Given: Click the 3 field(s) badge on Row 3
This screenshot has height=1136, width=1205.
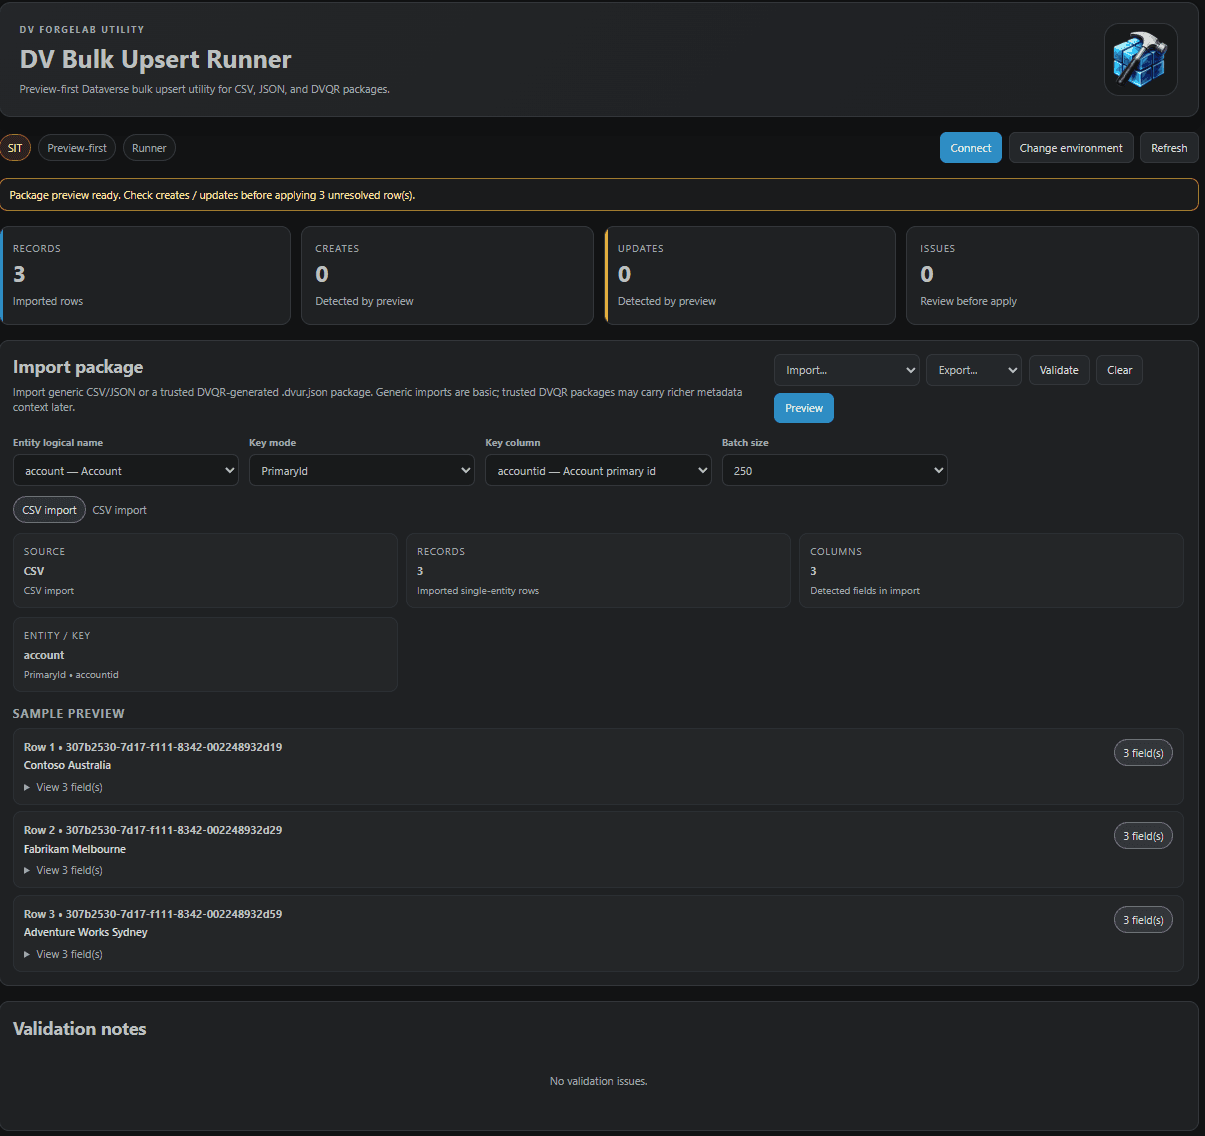Looking at the screenshot, I should click(1143, 920).
